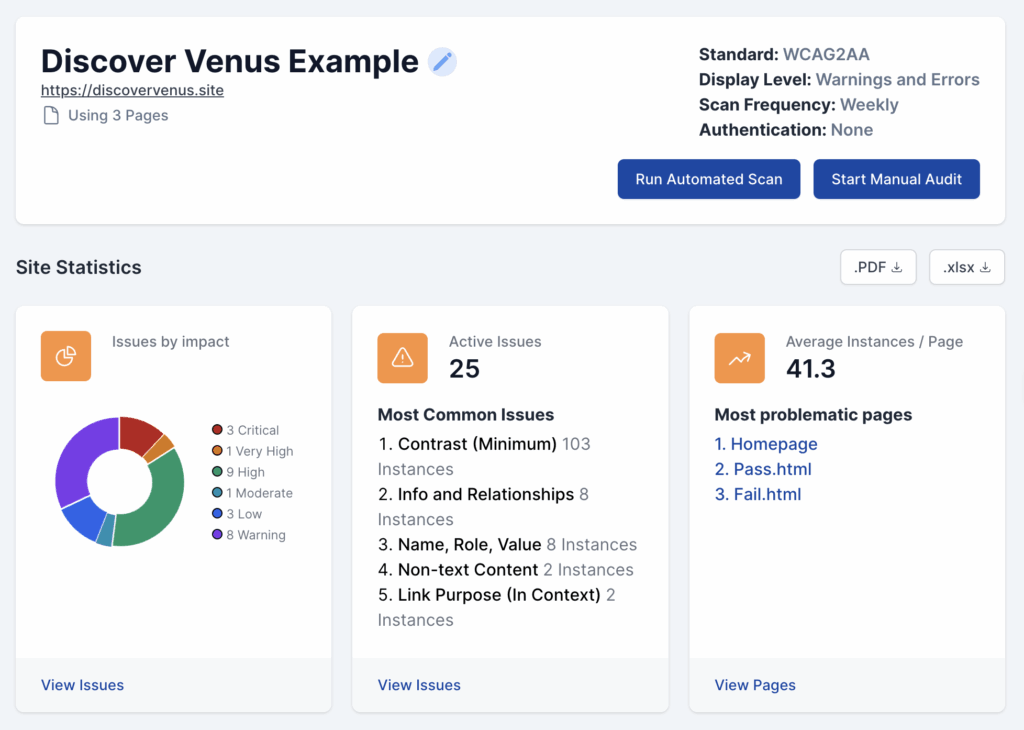Export statistics as .xlsx file
The image size is (1024, 730).
tap(966, 267)
